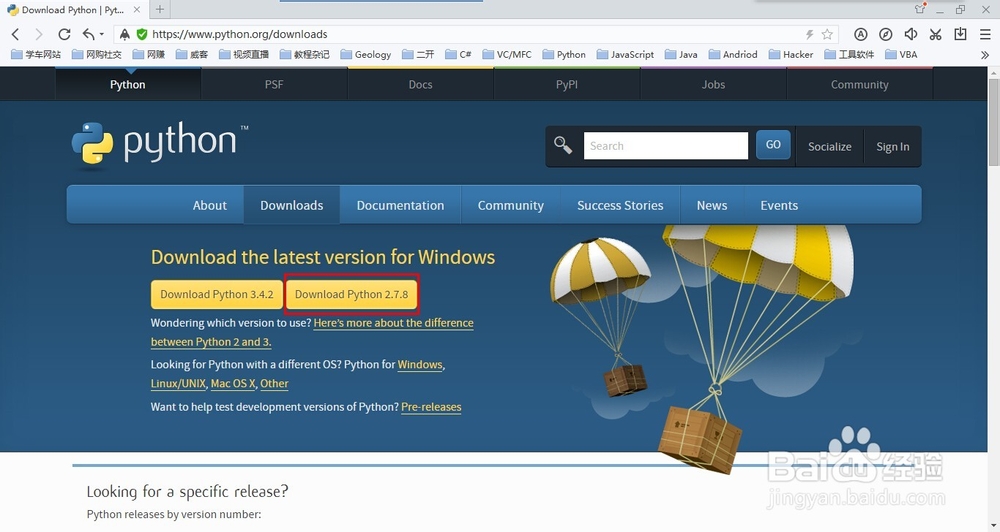Click the rocket icon in the address bar
This screenshot has width=1000, height=532.
[x=125, y=34]
